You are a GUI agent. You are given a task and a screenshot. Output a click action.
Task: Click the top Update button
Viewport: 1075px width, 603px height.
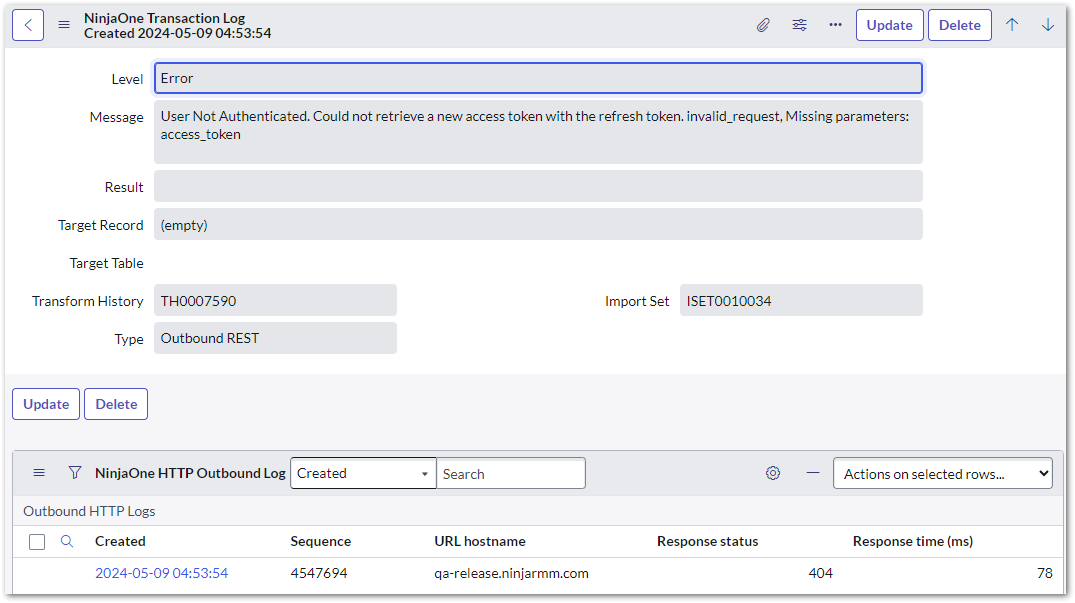[x=889, y=24]
